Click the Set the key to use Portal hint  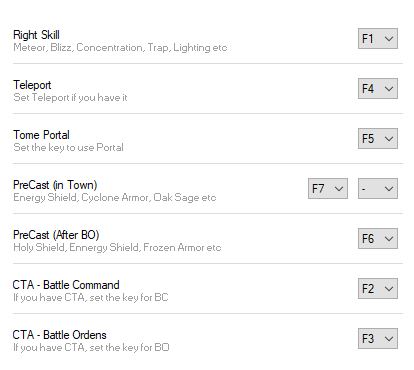click(68, 148)
